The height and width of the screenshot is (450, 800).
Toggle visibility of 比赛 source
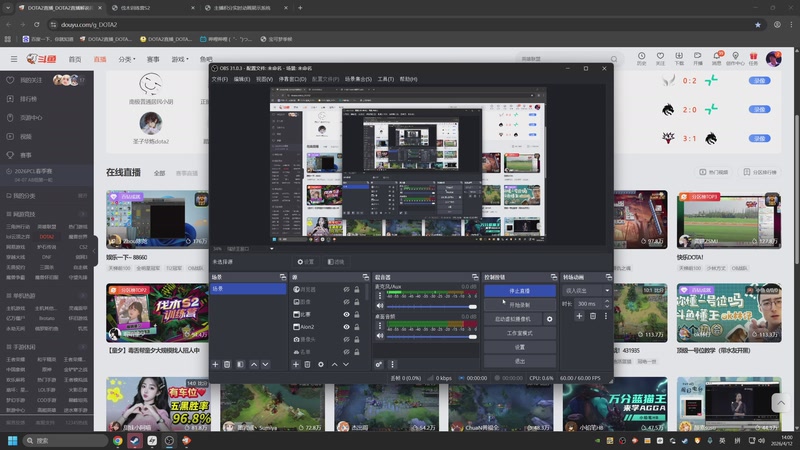coord(346,314)
